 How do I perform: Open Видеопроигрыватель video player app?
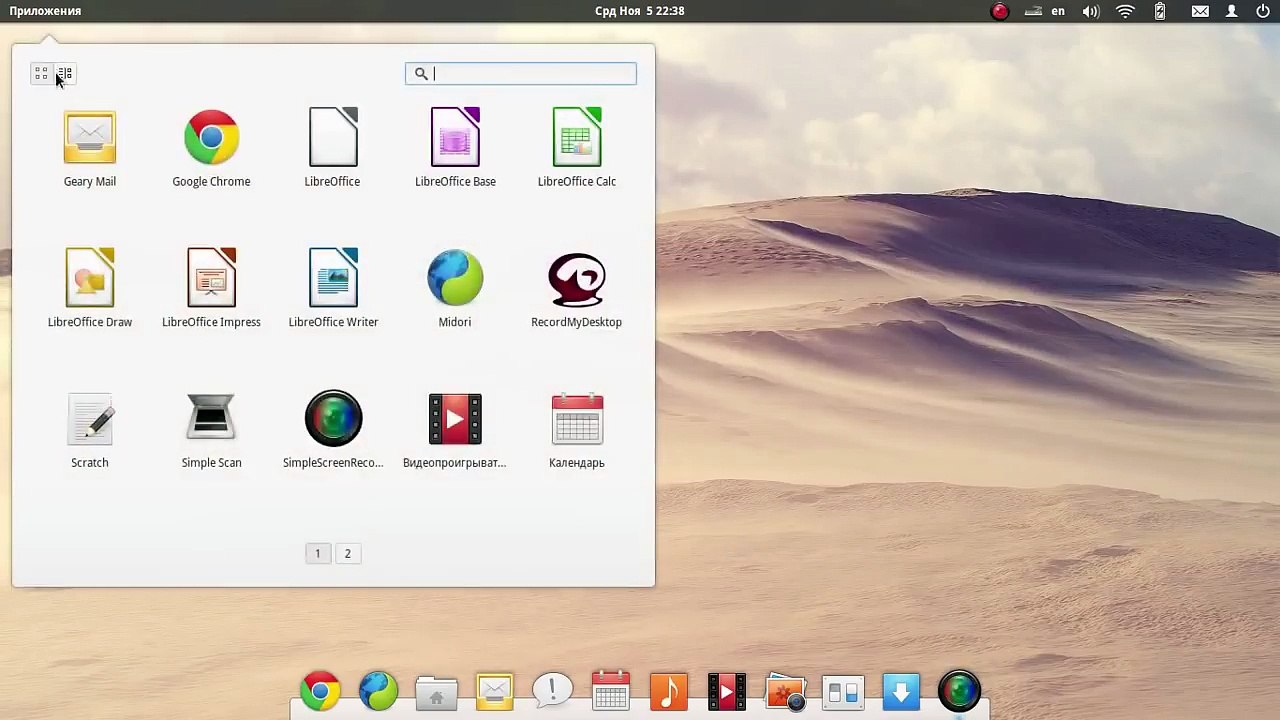[455, 430]
